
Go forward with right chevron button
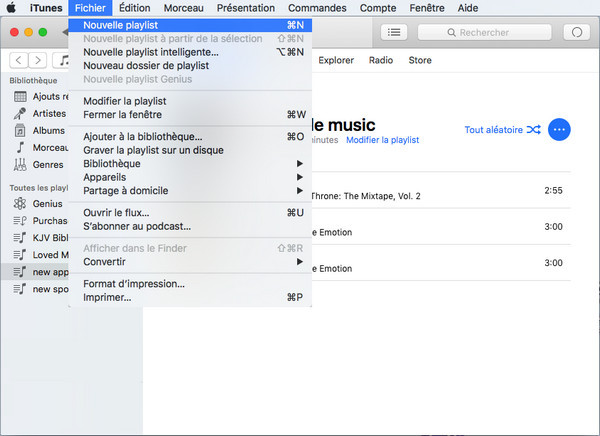tap(38, 60)
